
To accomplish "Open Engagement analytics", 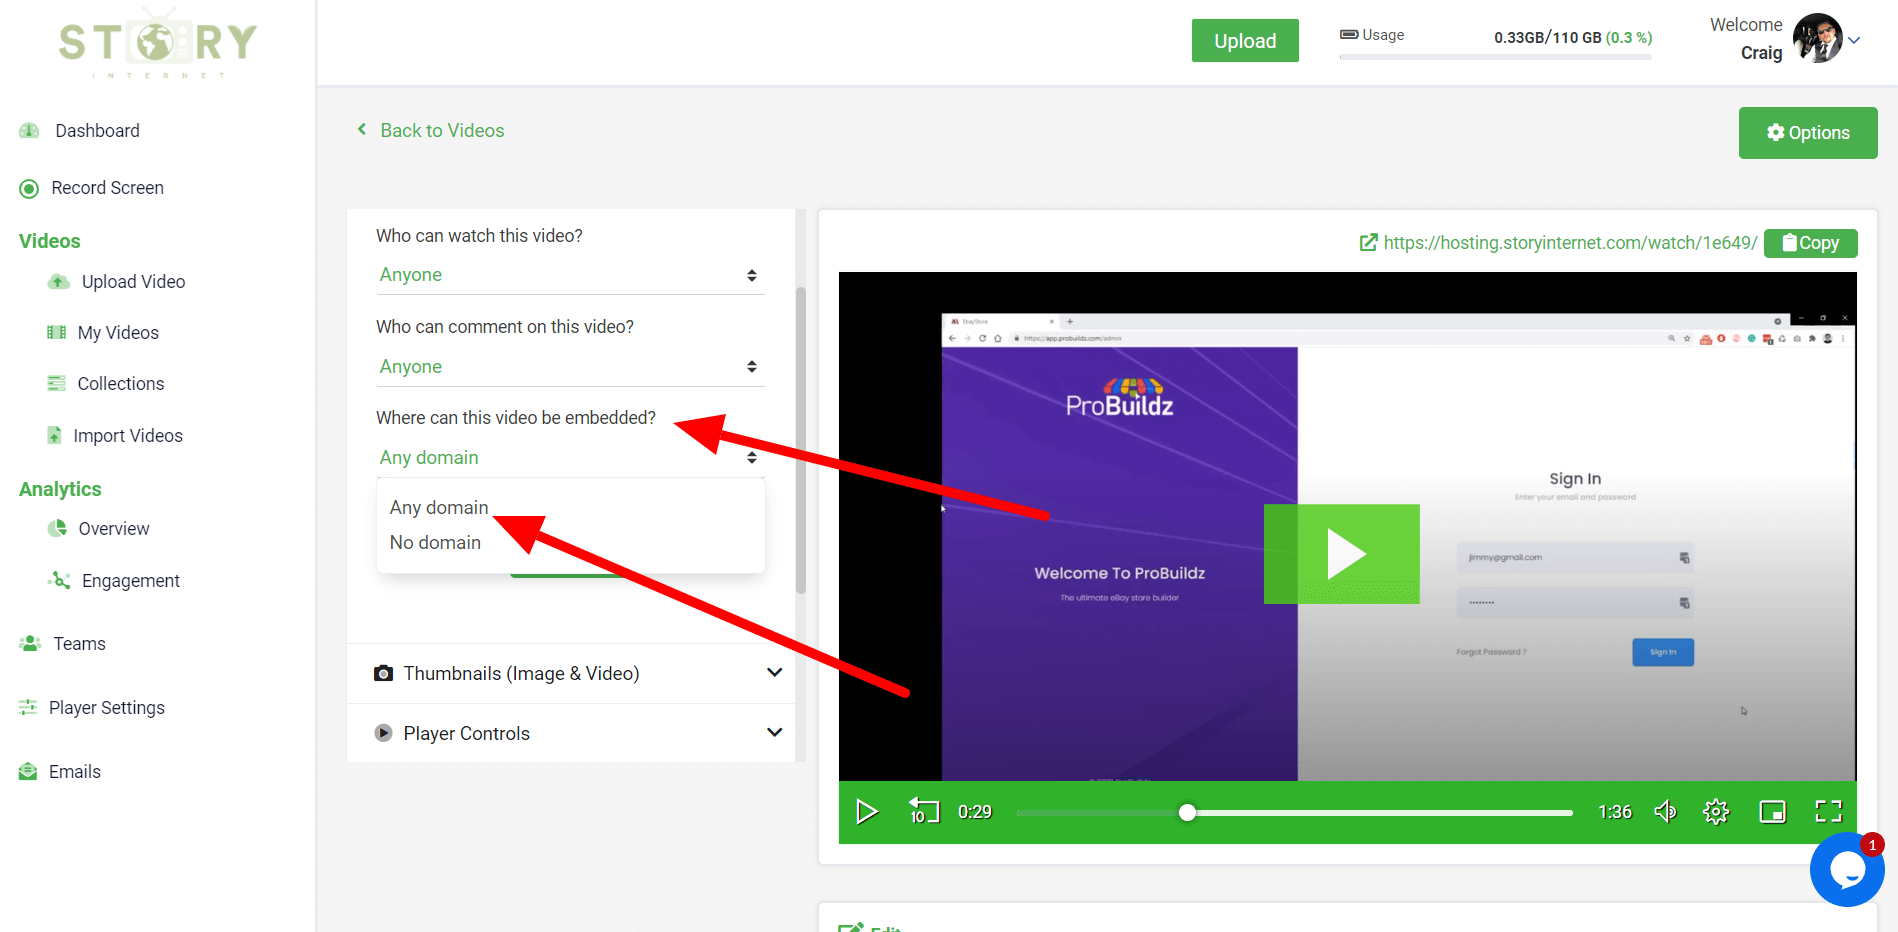I will pyautogui.click(x=130, y=581).
